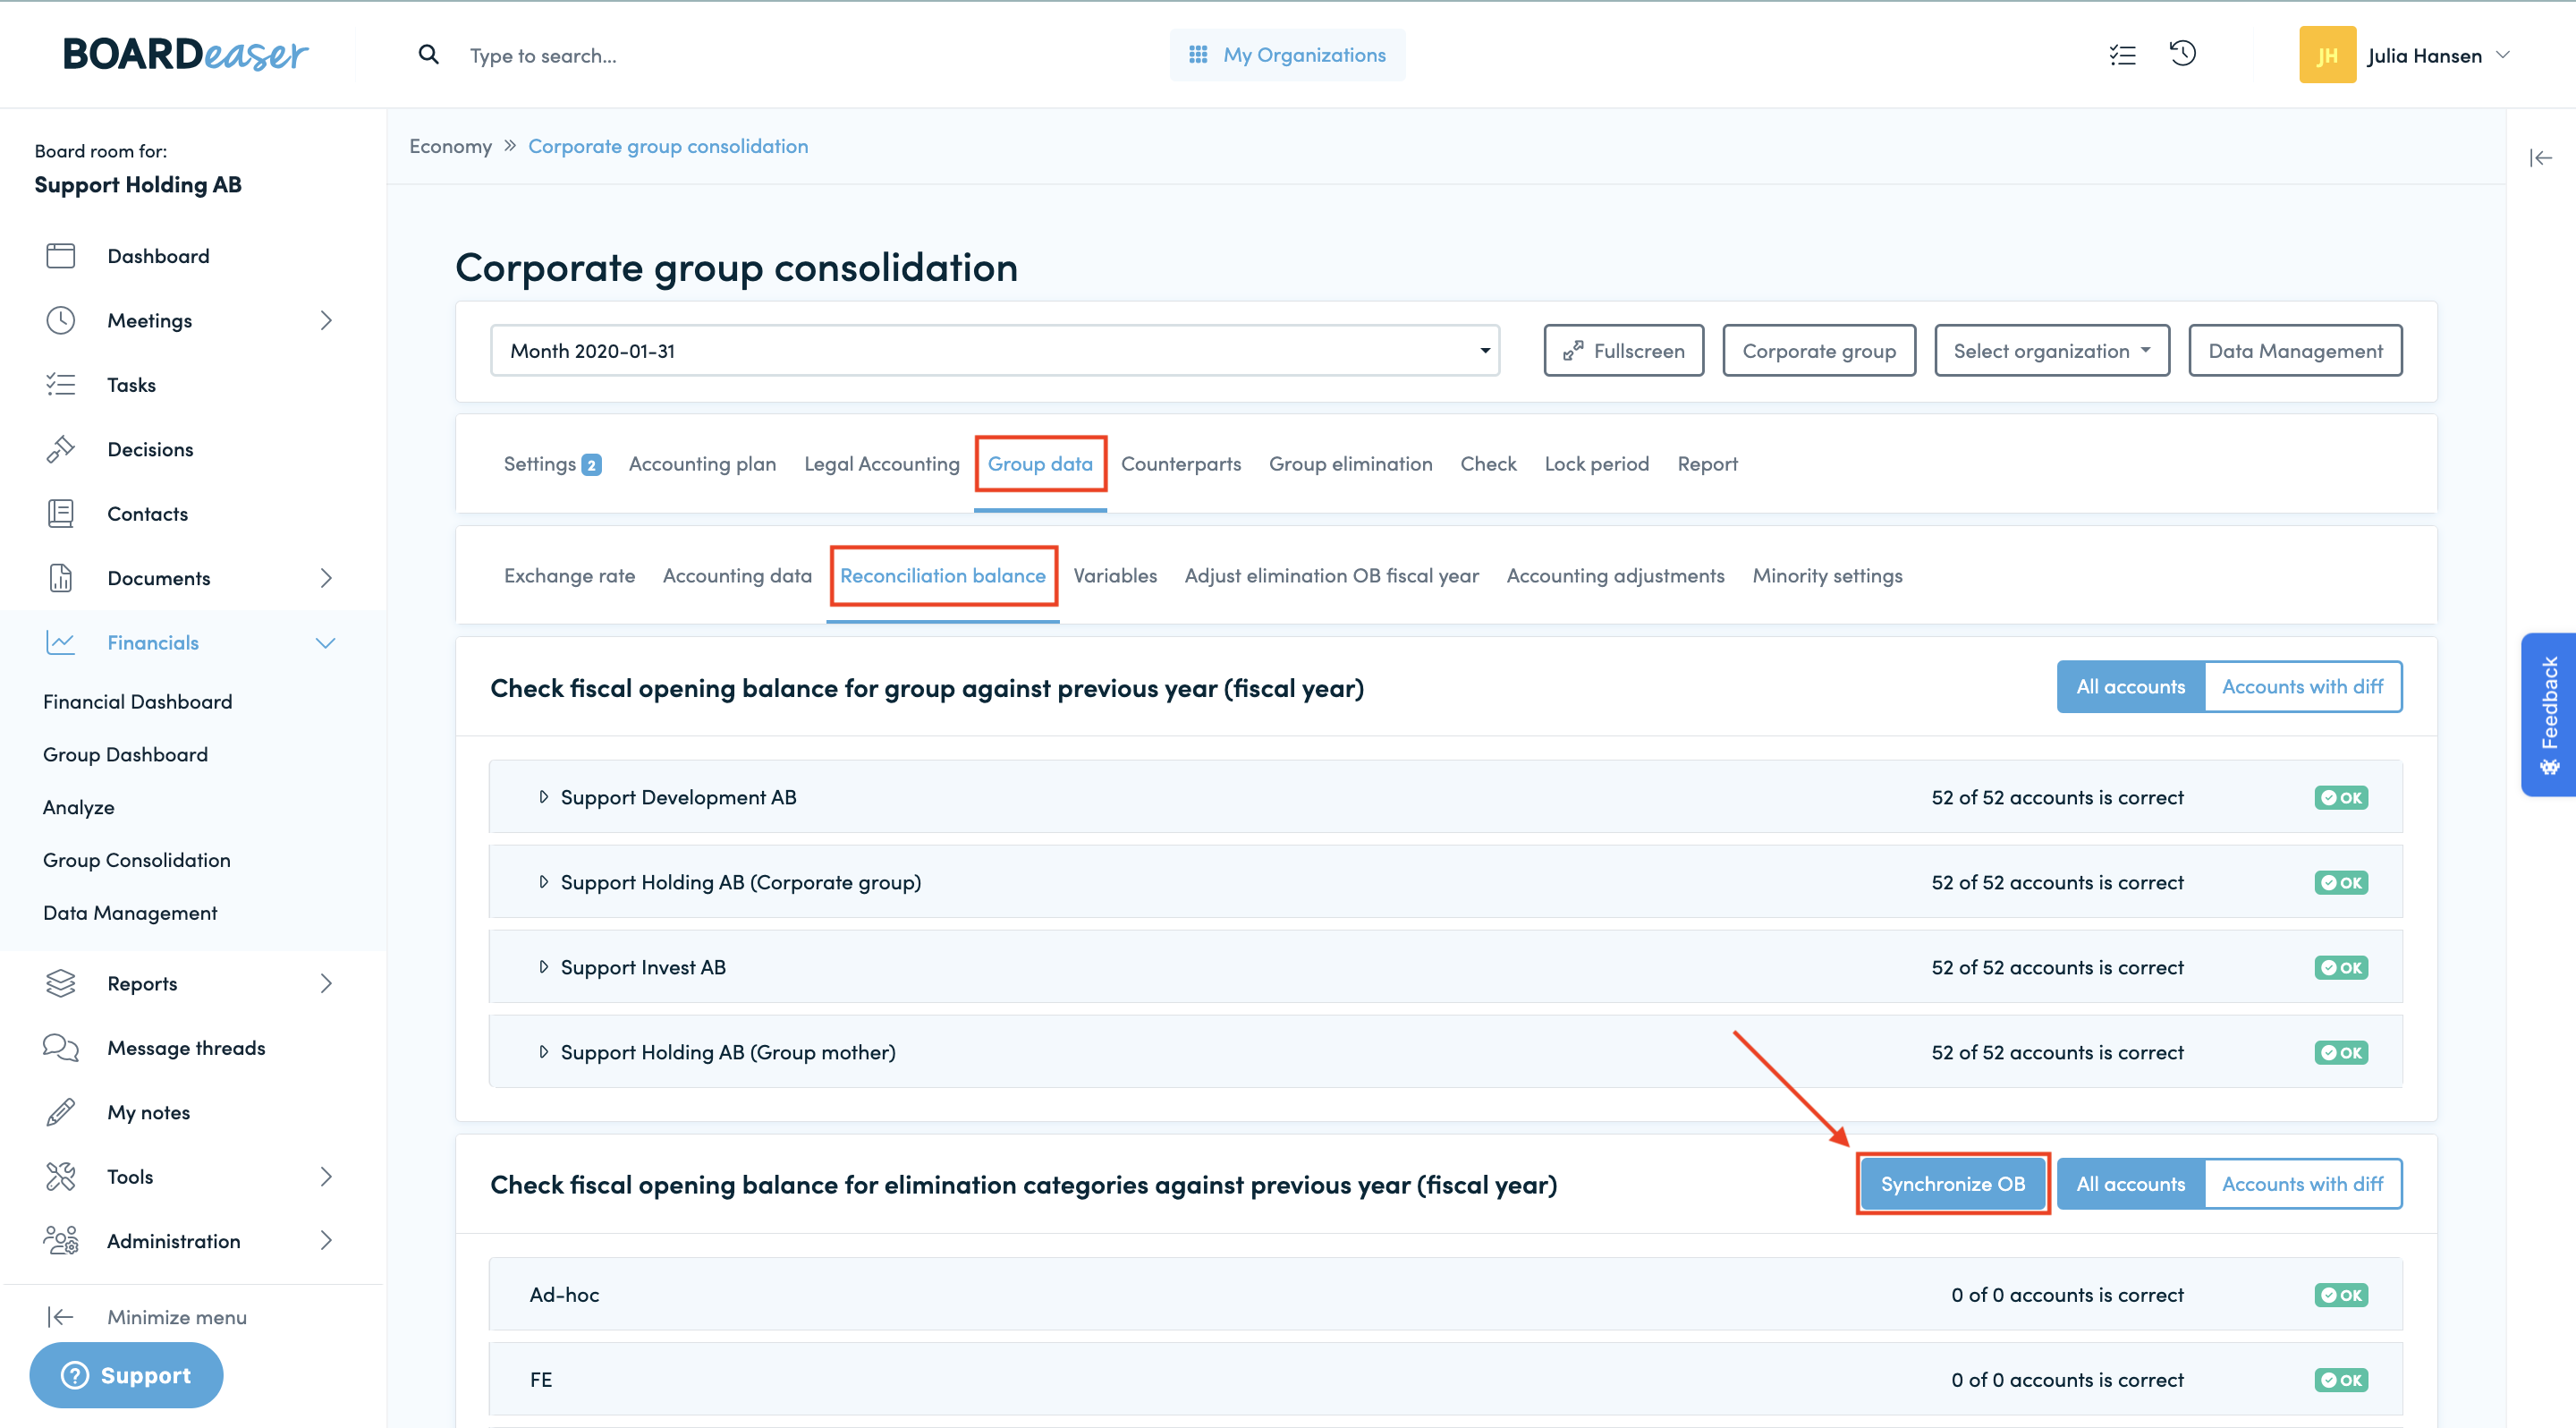Open the Minority settings sub-tab
The image size is (2576, 1428).
pyautogui.click(x=1827, y=576)
